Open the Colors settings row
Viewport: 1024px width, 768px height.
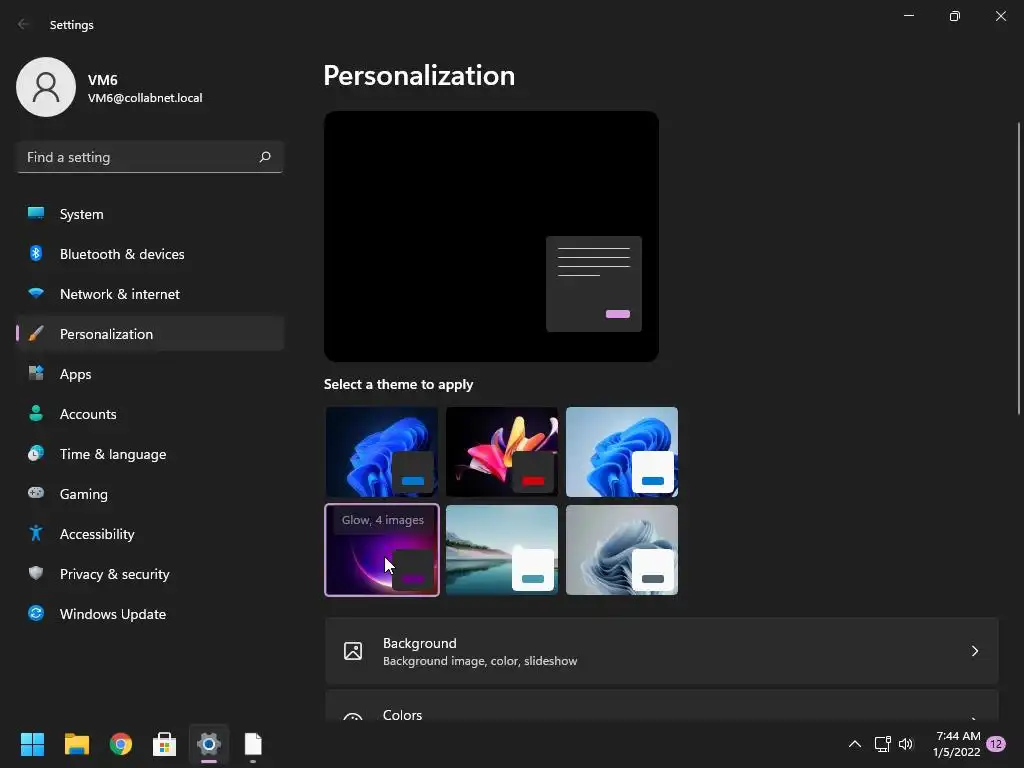662,706
